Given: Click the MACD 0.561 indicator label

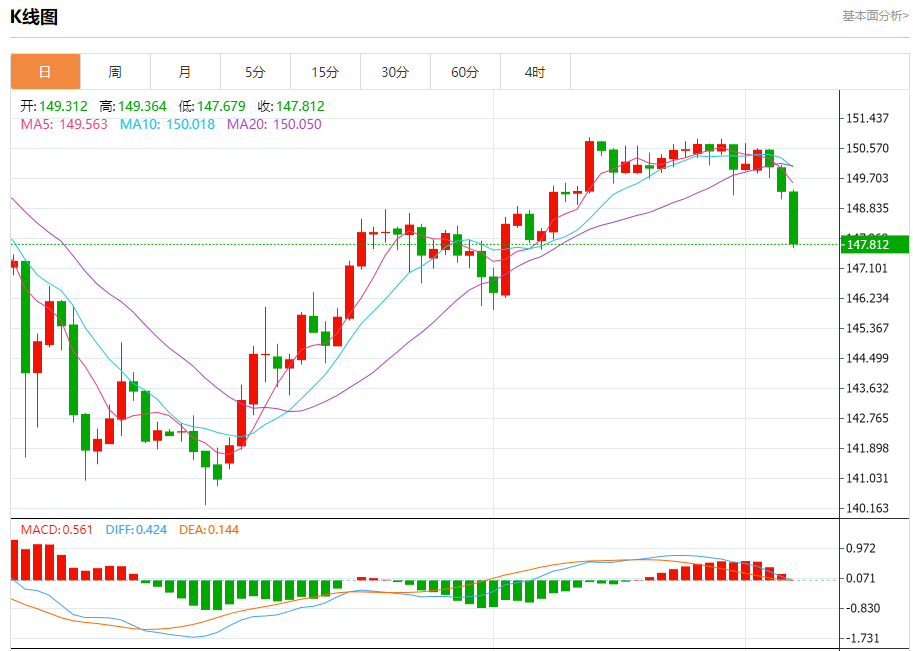Looking at the screenshot, I should 56,529.
